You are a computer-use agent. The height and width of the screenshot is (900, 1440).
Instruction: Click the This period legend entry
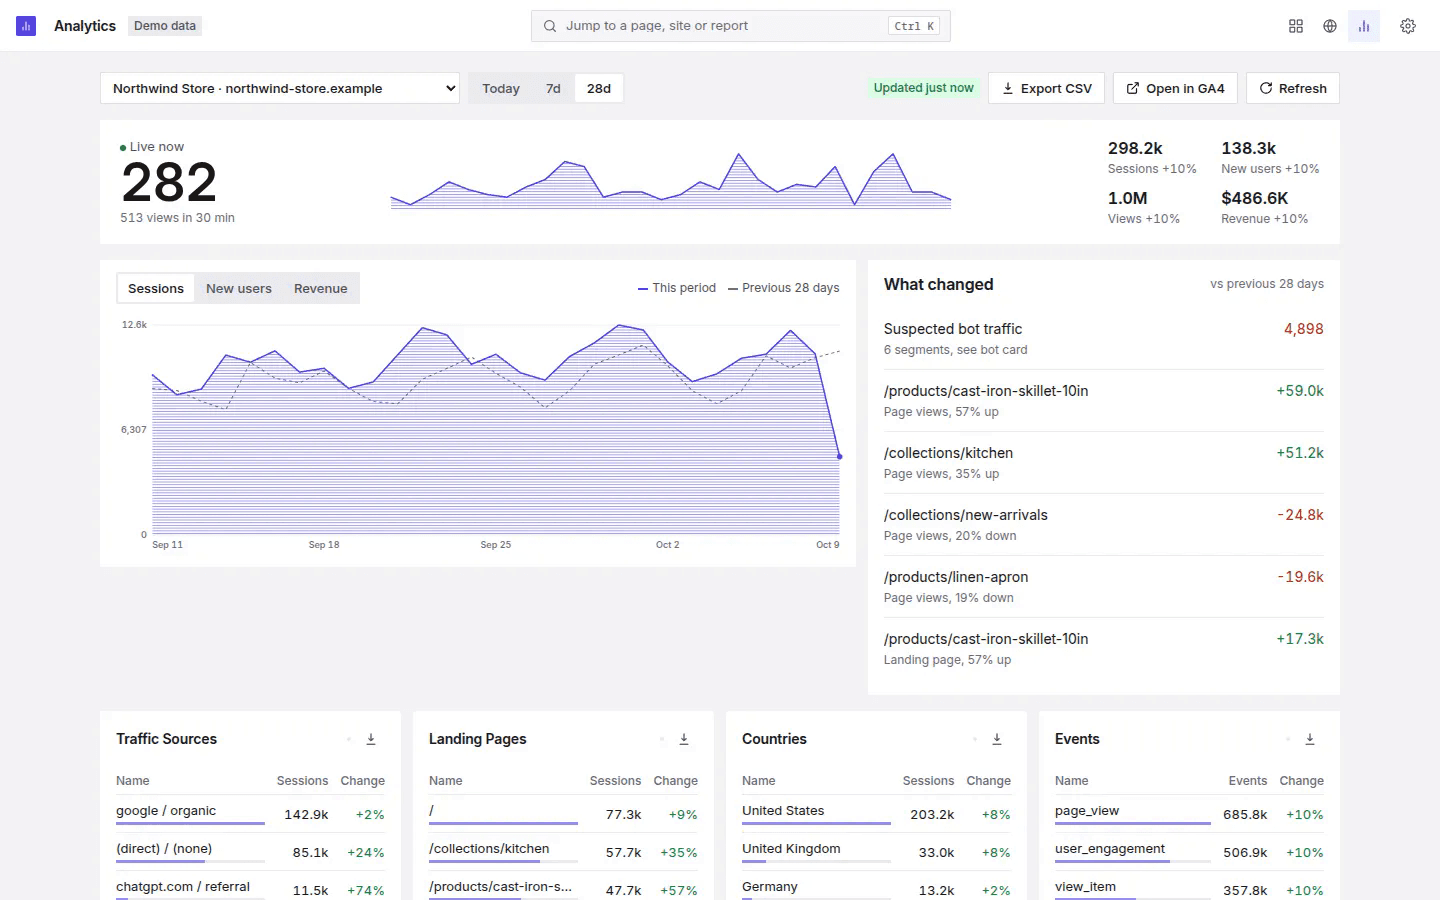pyautogui.click(x=677, y=288)
